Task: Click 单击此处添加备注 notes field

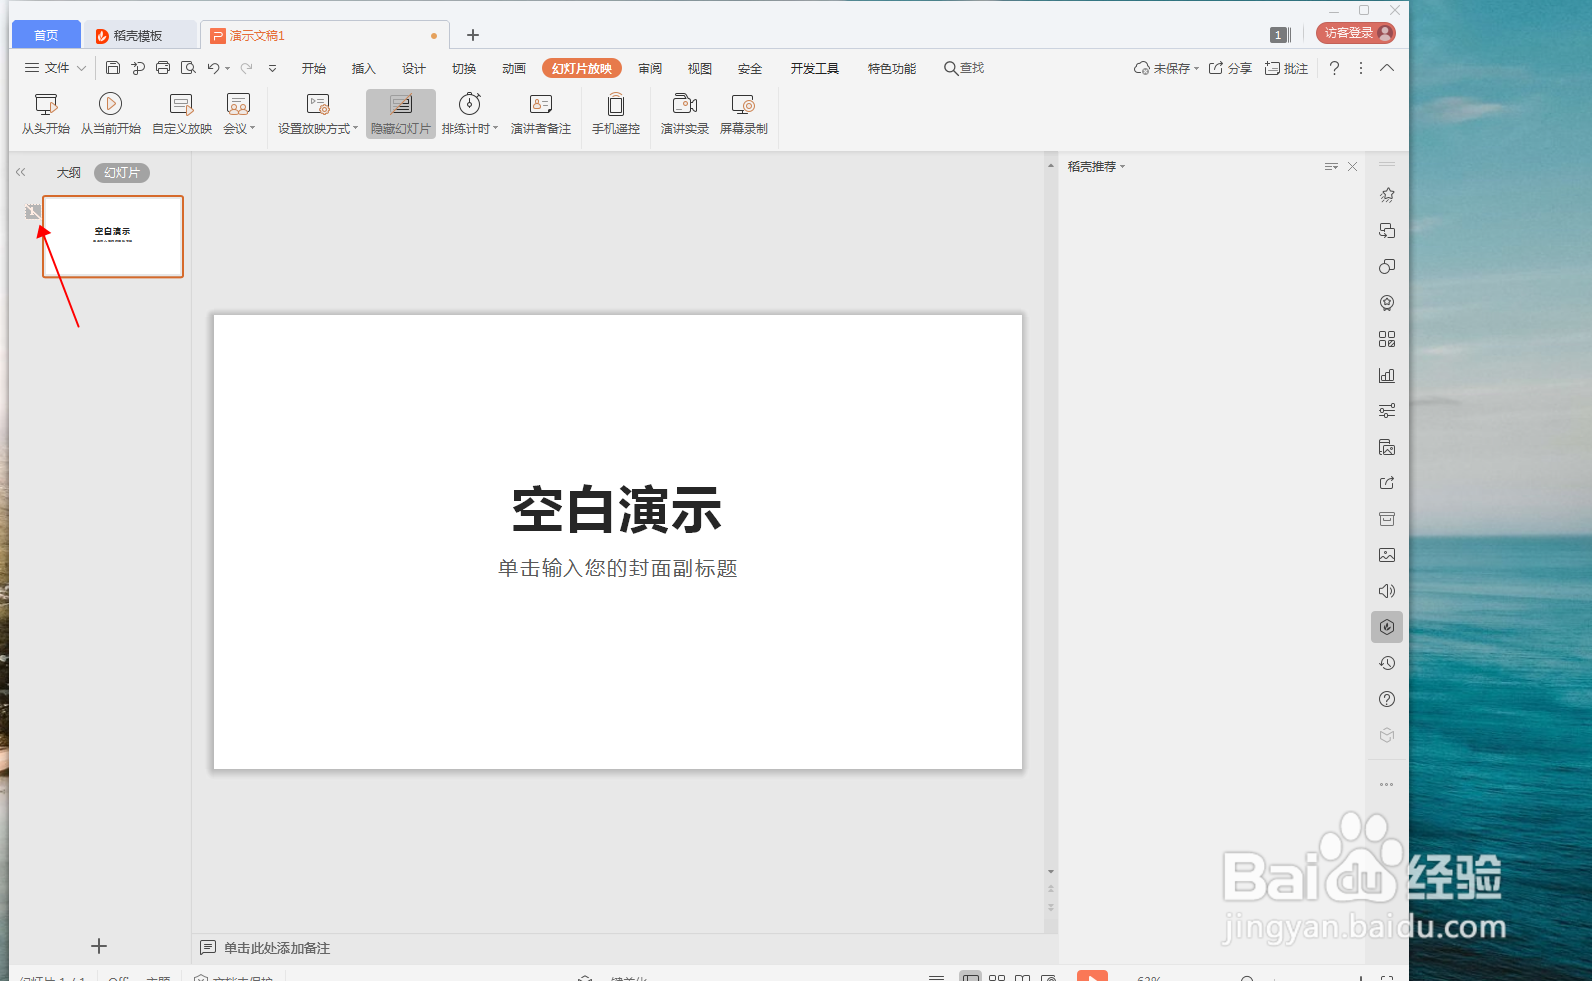Action: click(x=277, y=948)
